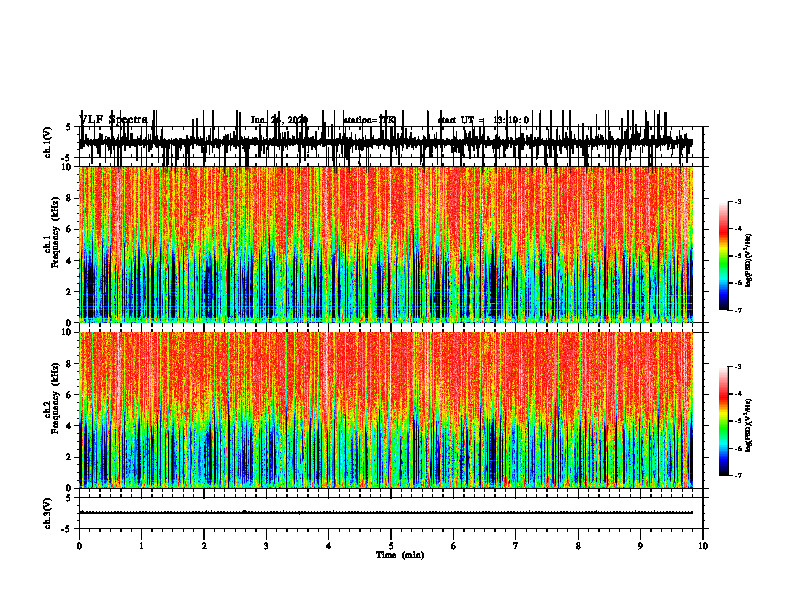Click the "Time (min)" axis label

pos(400,555)
